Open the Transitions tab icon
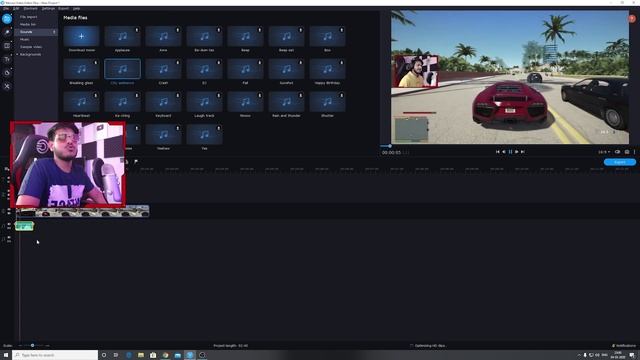The image size is (640, 360). [7, 46]
